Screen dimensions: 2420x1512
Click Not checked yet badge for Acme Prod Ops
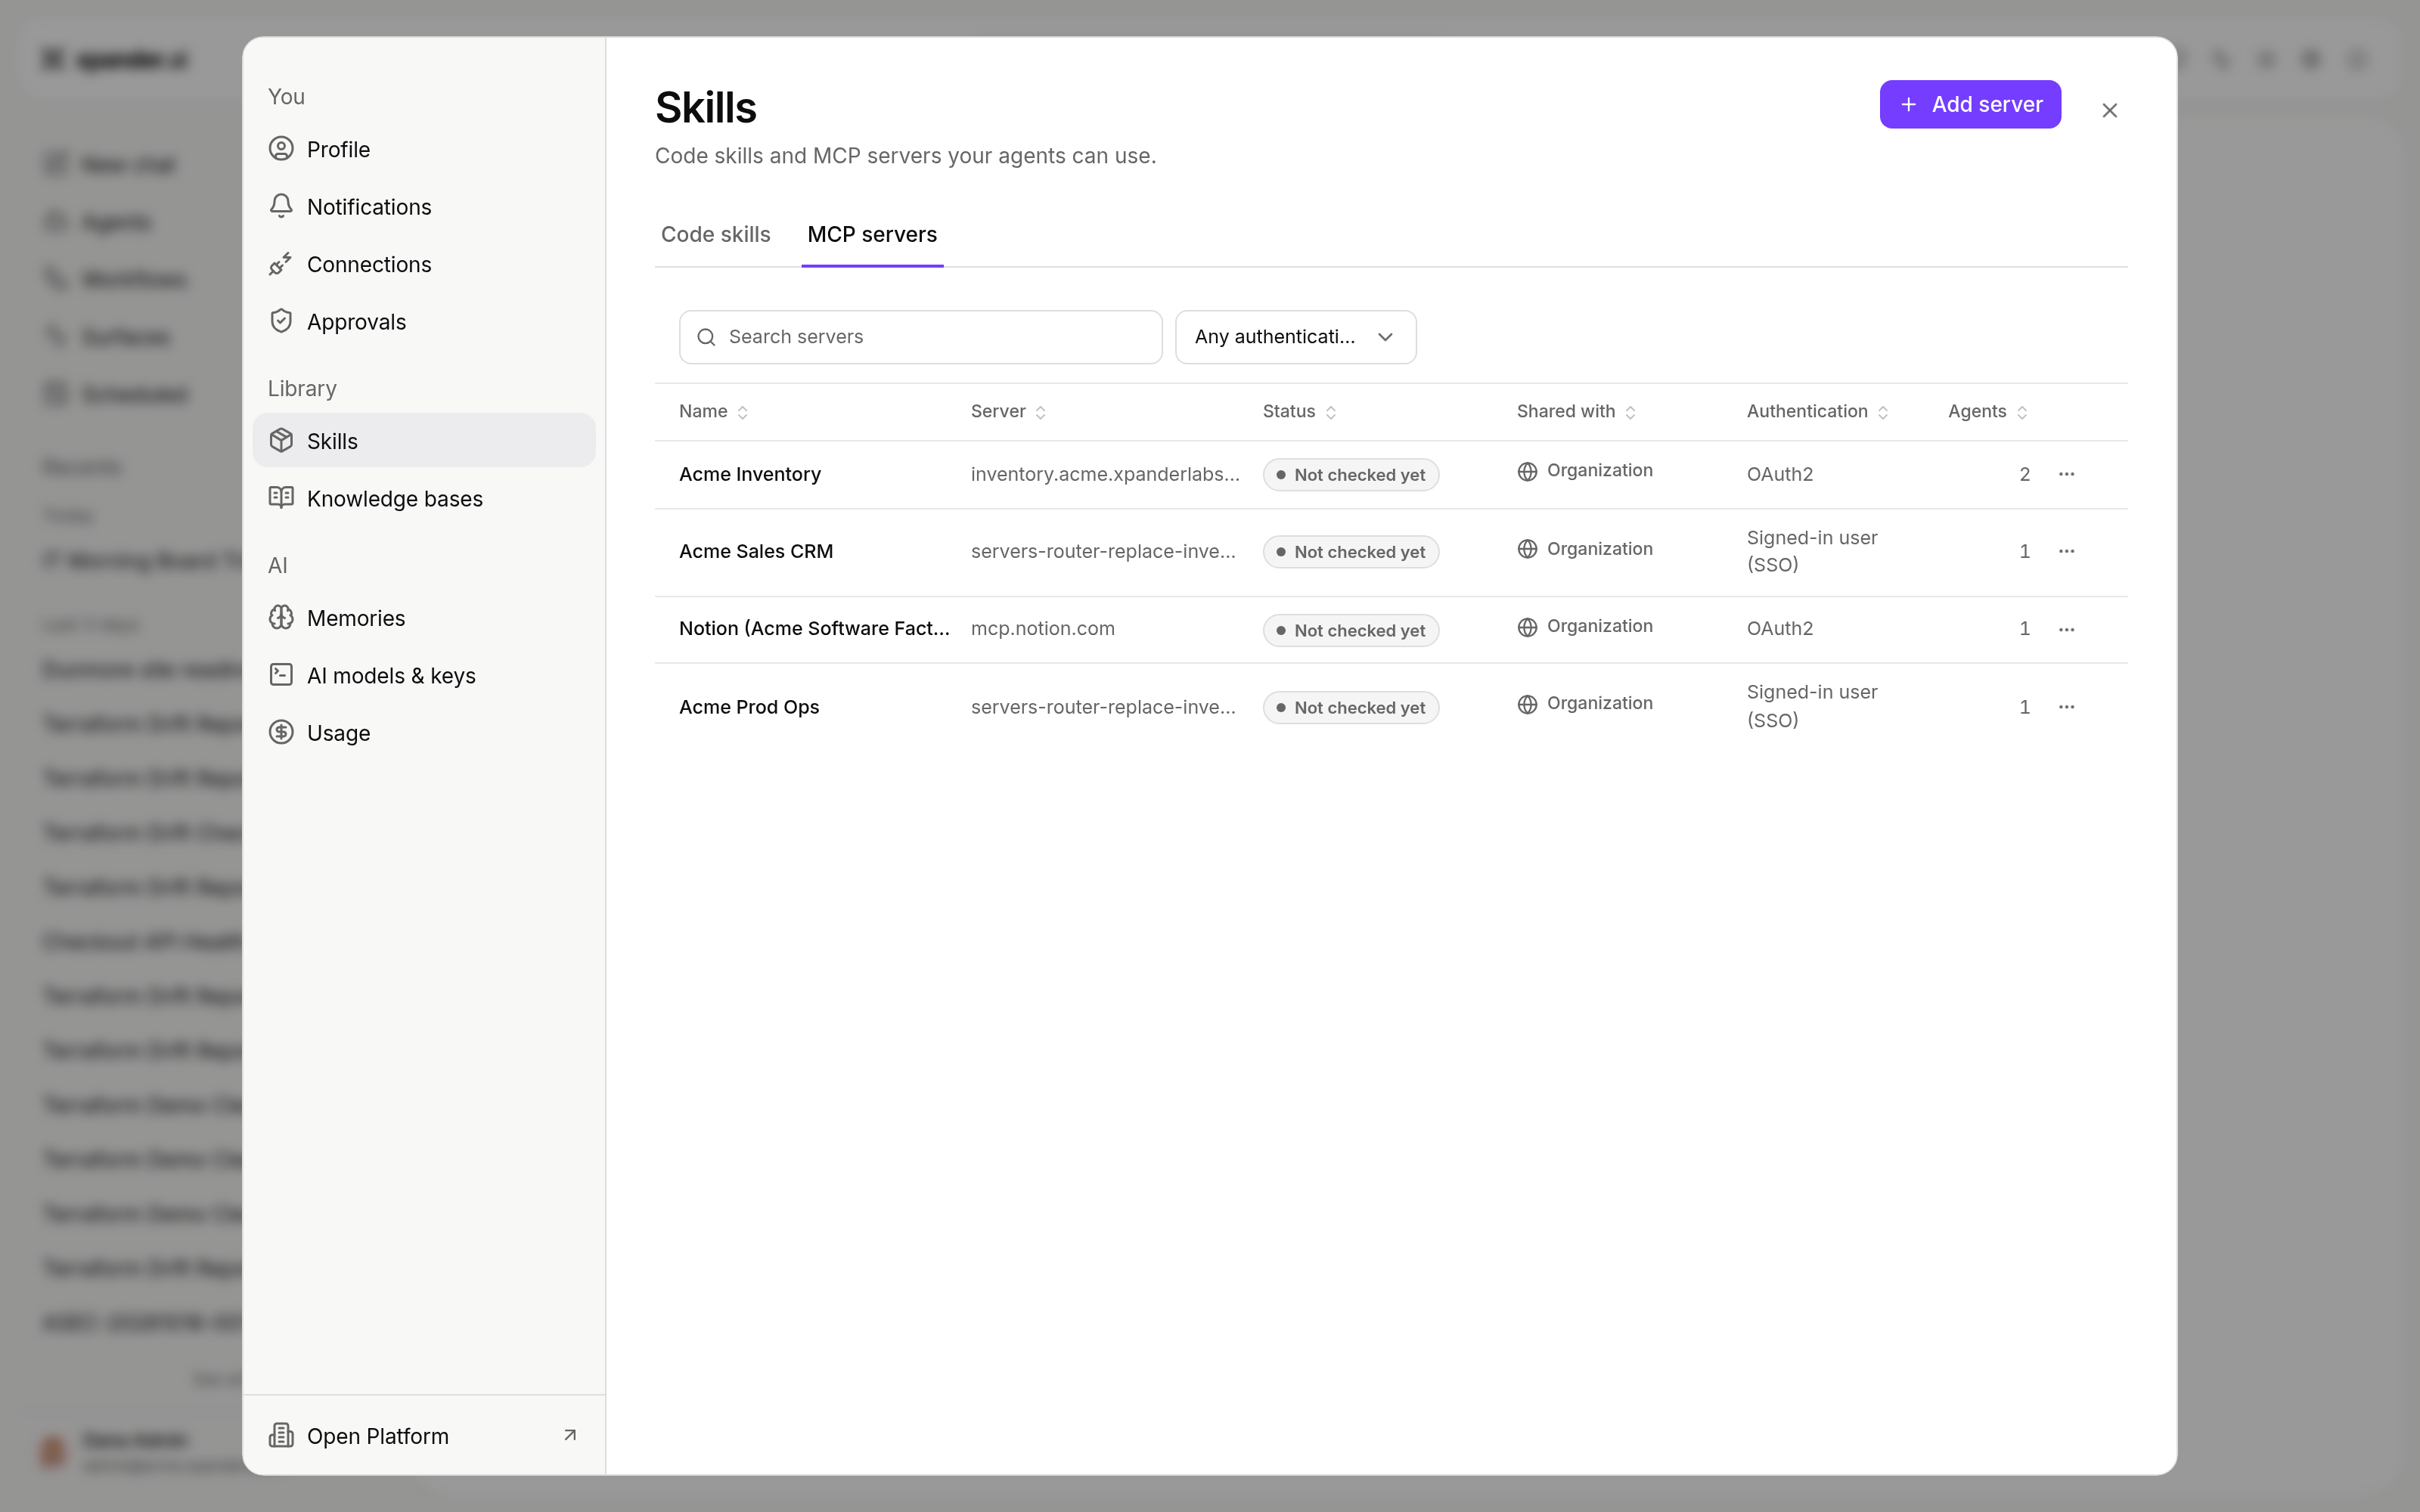pos(1350,708)
